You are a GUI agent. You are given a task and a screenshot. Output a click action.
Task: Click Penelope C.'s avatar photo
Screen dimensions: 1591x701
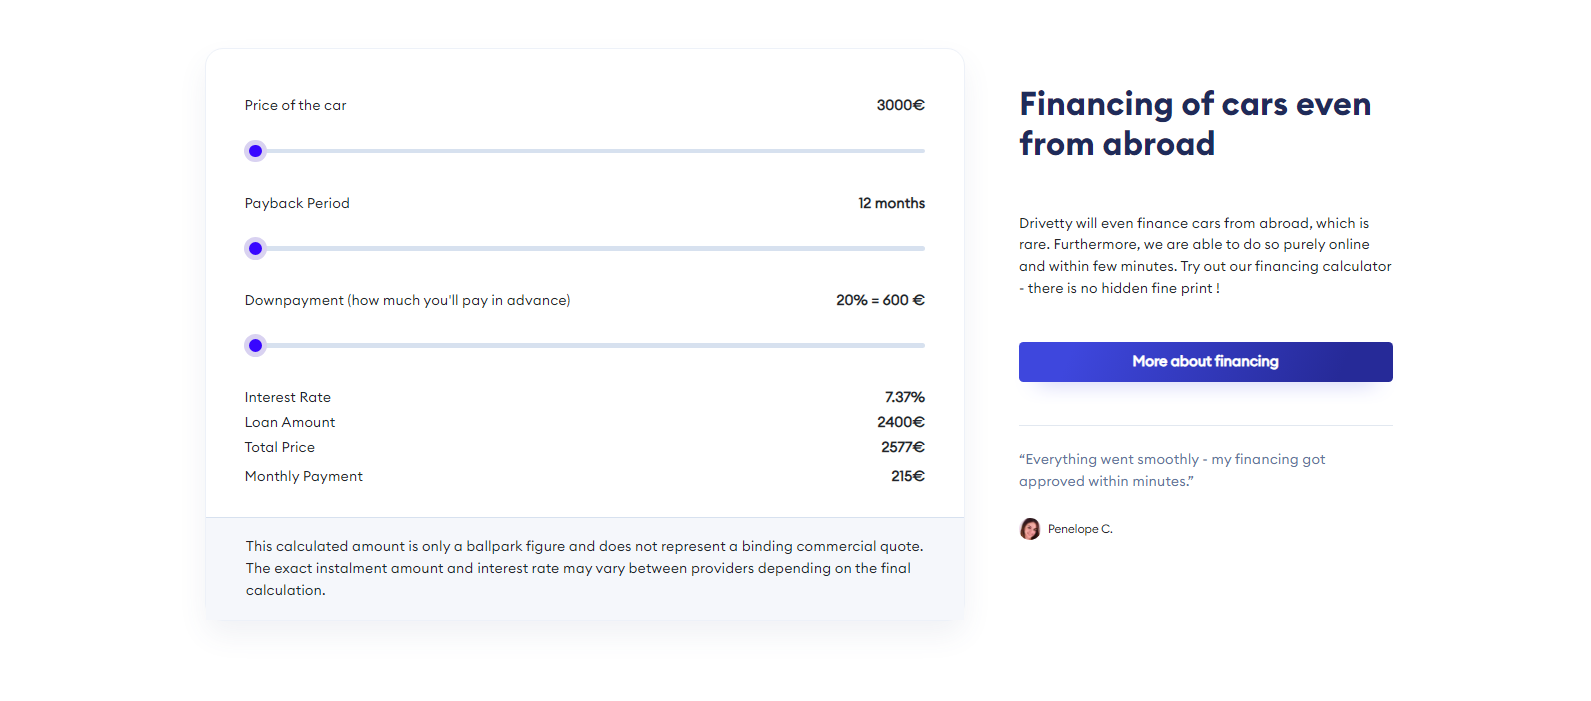[1029, 529]
